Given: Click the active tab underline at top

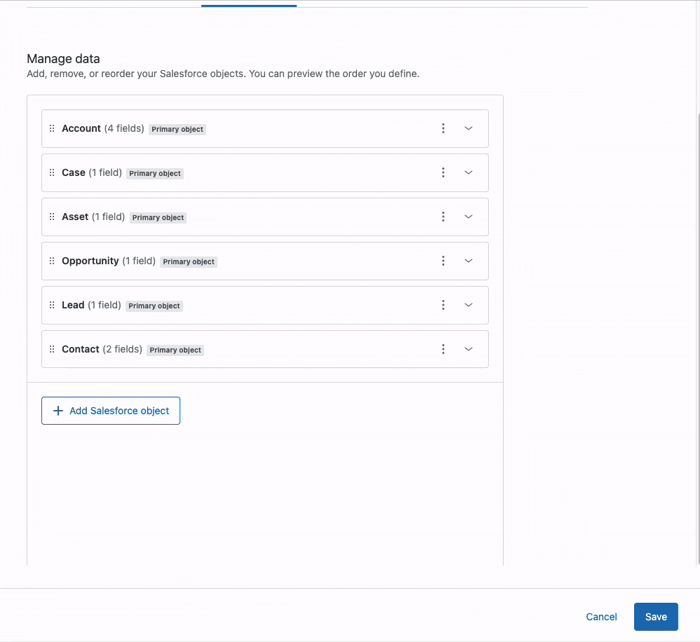Looking at the screenshot, I should 248,6.
